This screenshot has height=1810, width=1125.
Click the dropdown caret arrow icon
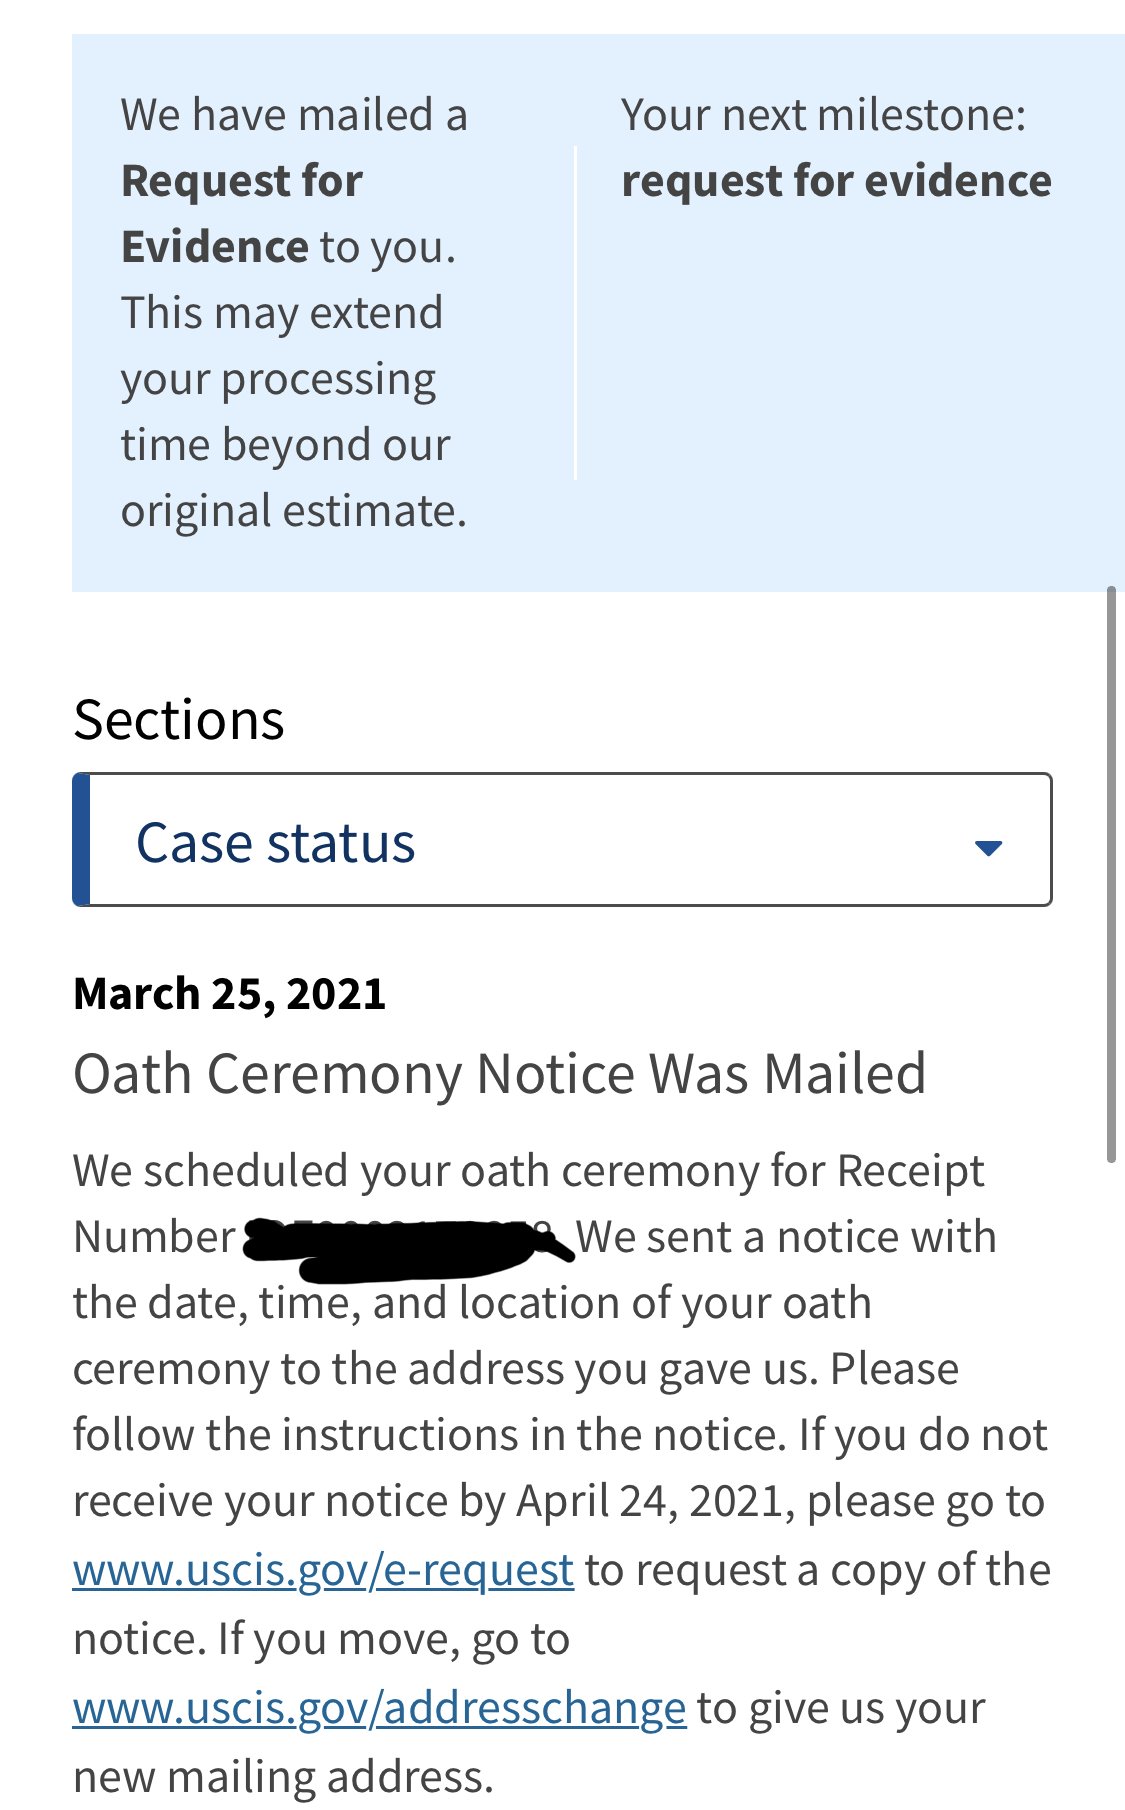click(x=988, y=848)
